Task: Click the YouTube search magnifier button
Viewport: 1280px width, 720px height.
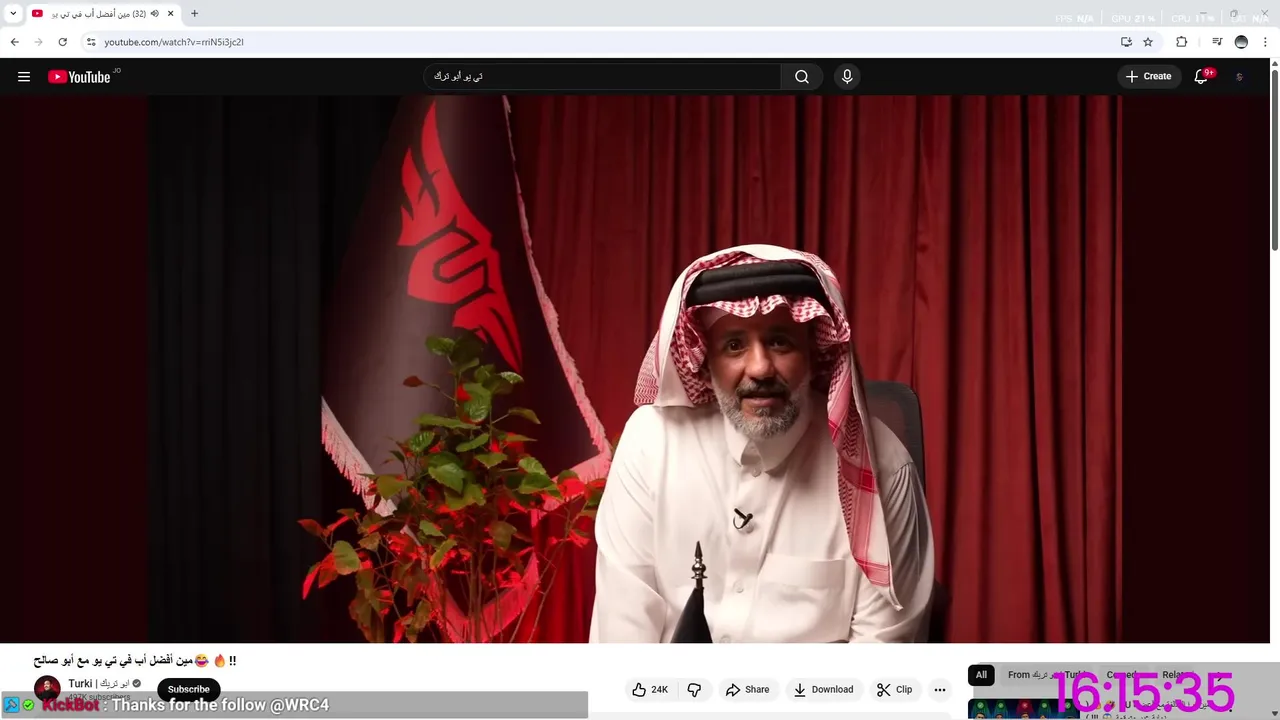Action: click(x=802, y=77)
